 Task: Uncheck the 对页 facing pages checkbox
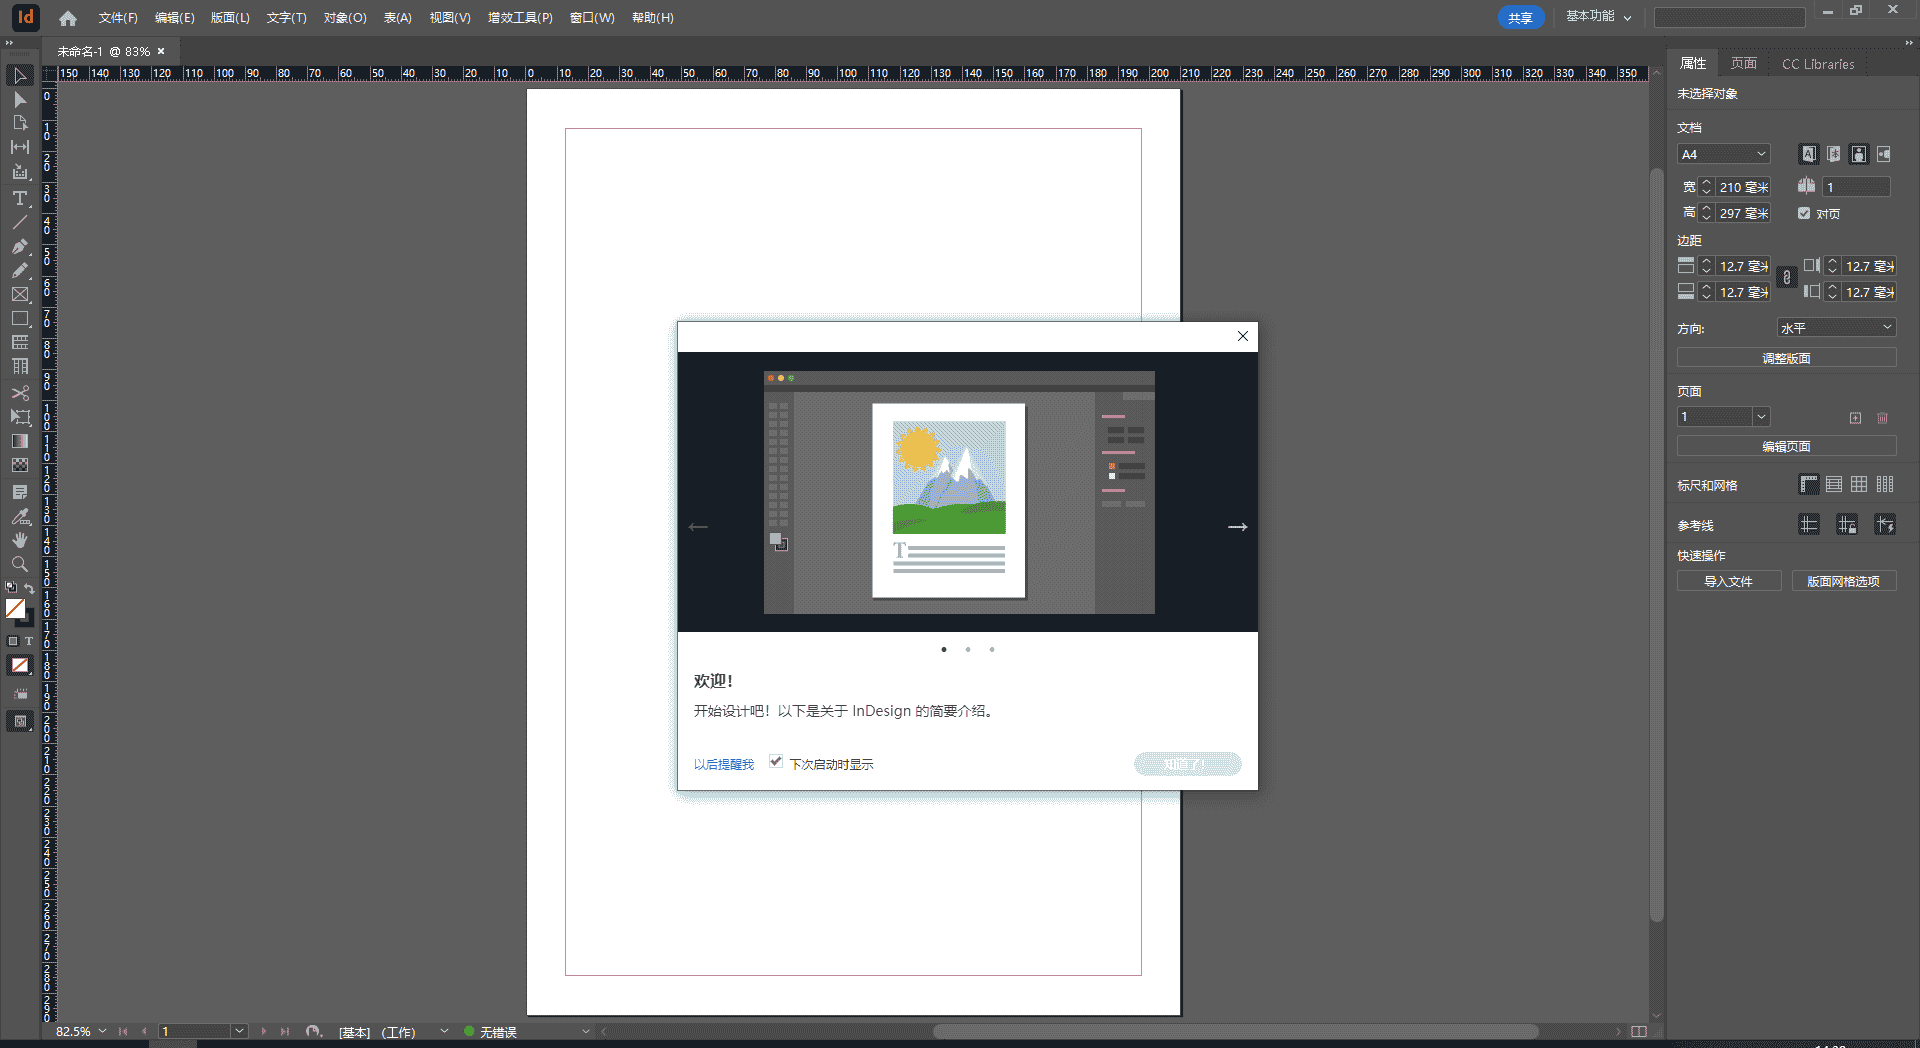pos(1804,213)
